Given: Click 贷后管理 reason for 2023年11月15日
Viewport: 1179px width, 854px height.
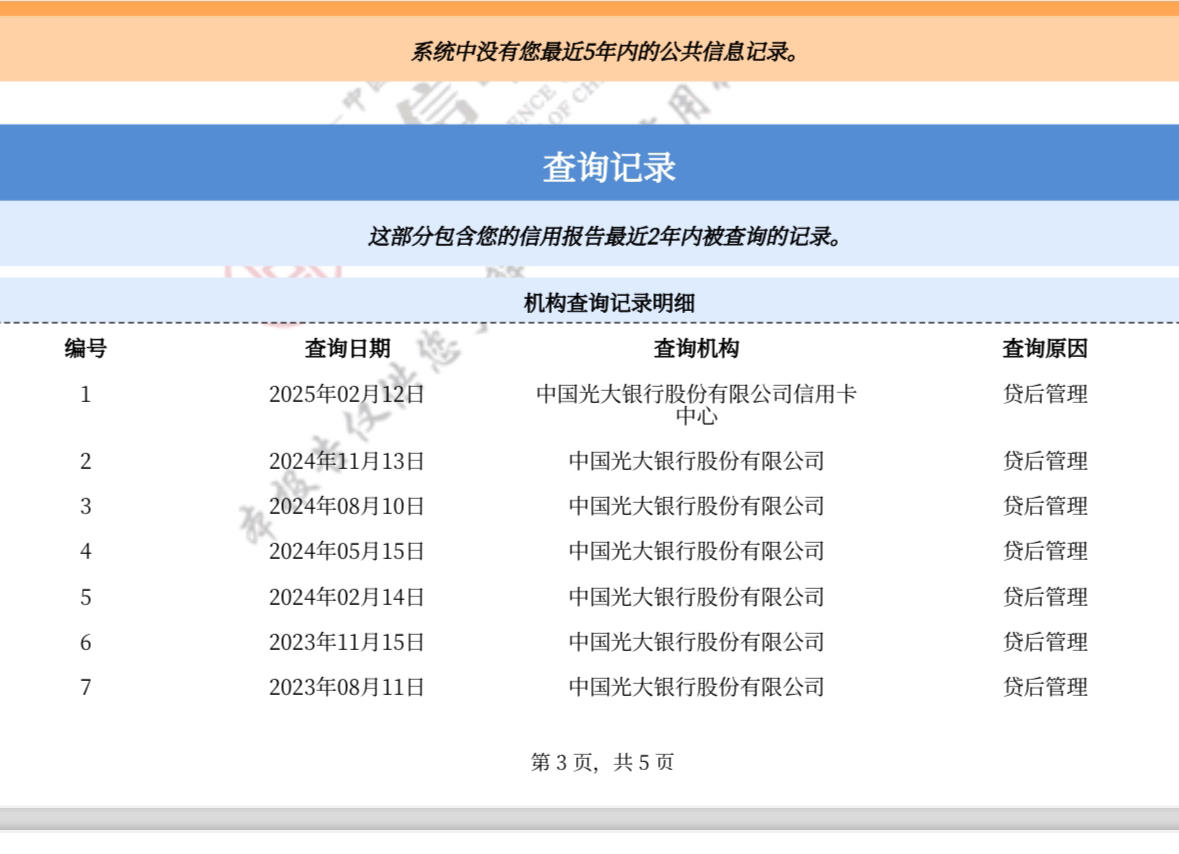Looking at the screenshot, I should [x=1045, y=643].
